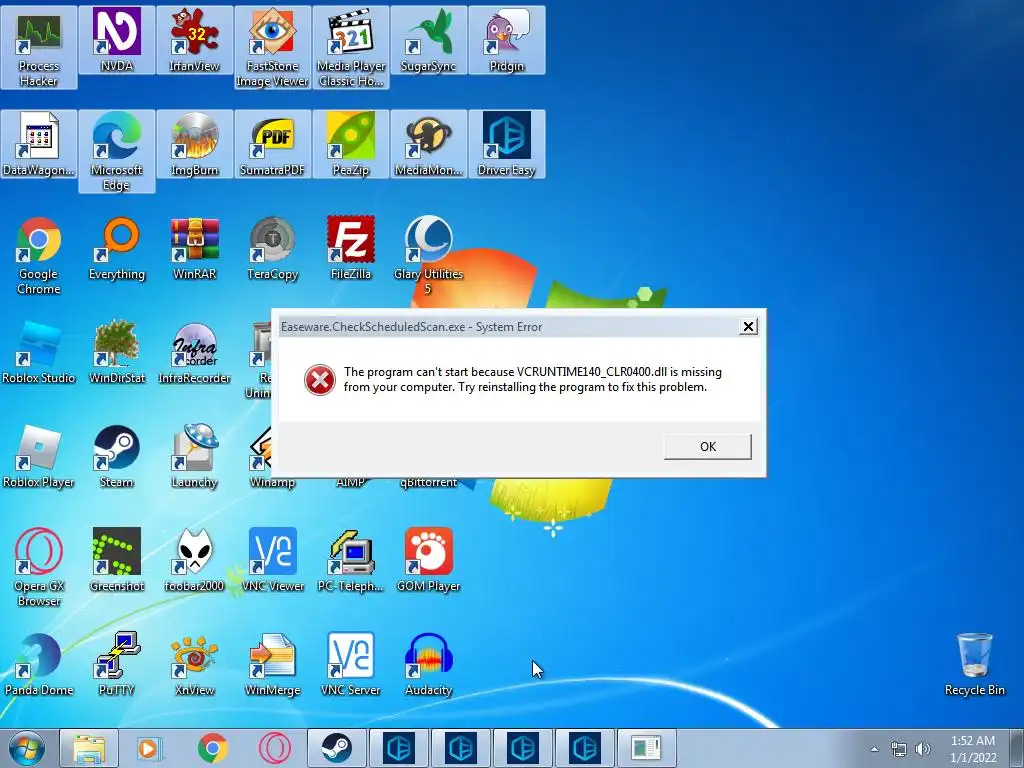Screen dimensions: 1024x768
Task: Open XnView desktop shortcut
Action: click(x=194, y=664)
